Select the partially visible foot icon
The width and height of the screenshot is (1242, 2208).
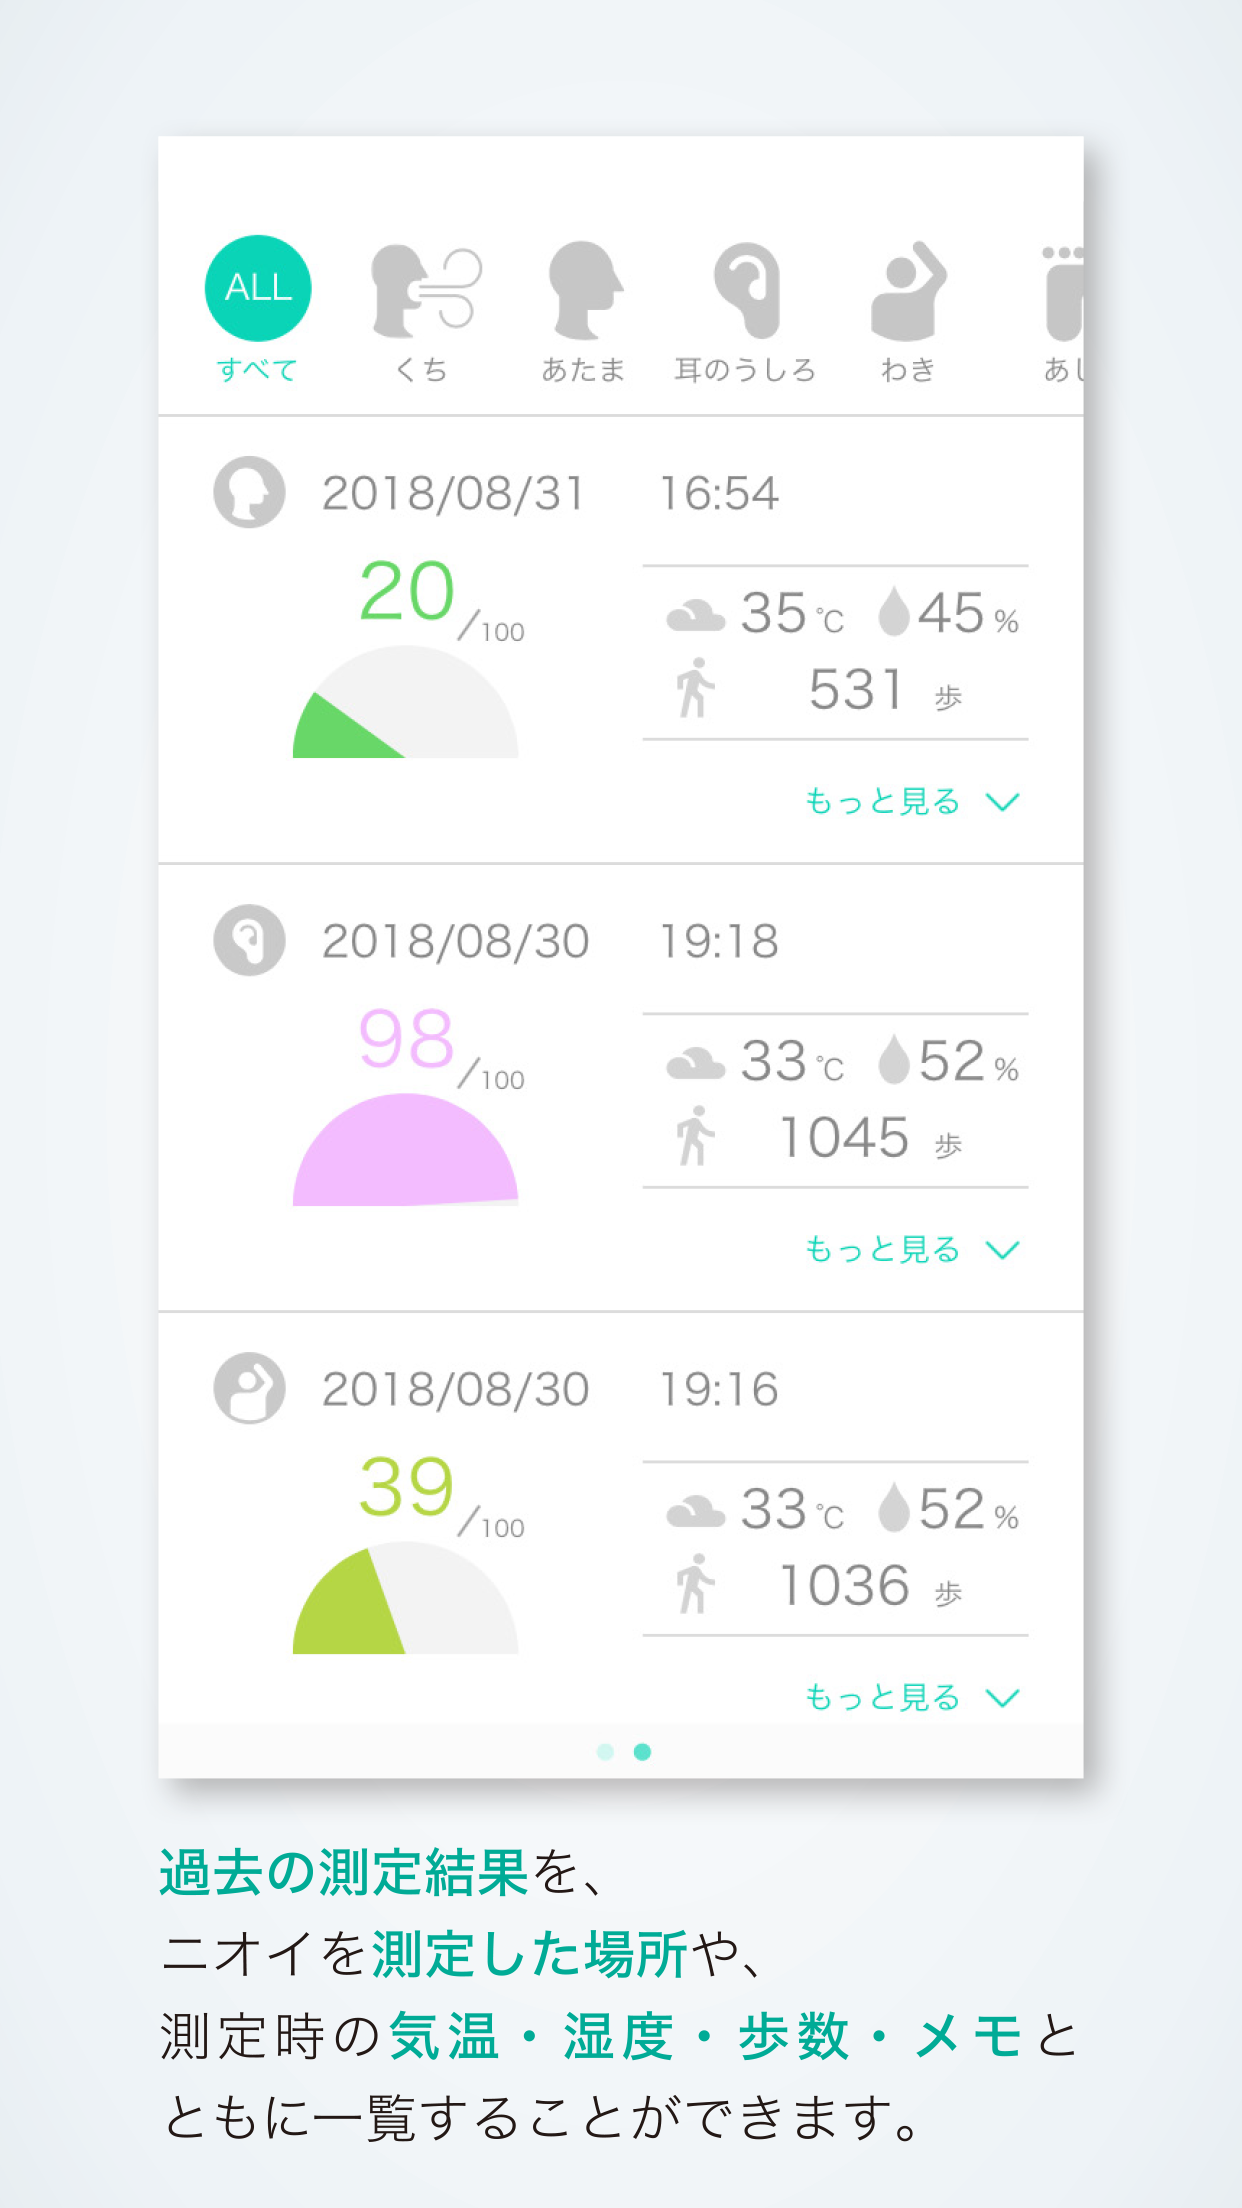point(1062,294)
